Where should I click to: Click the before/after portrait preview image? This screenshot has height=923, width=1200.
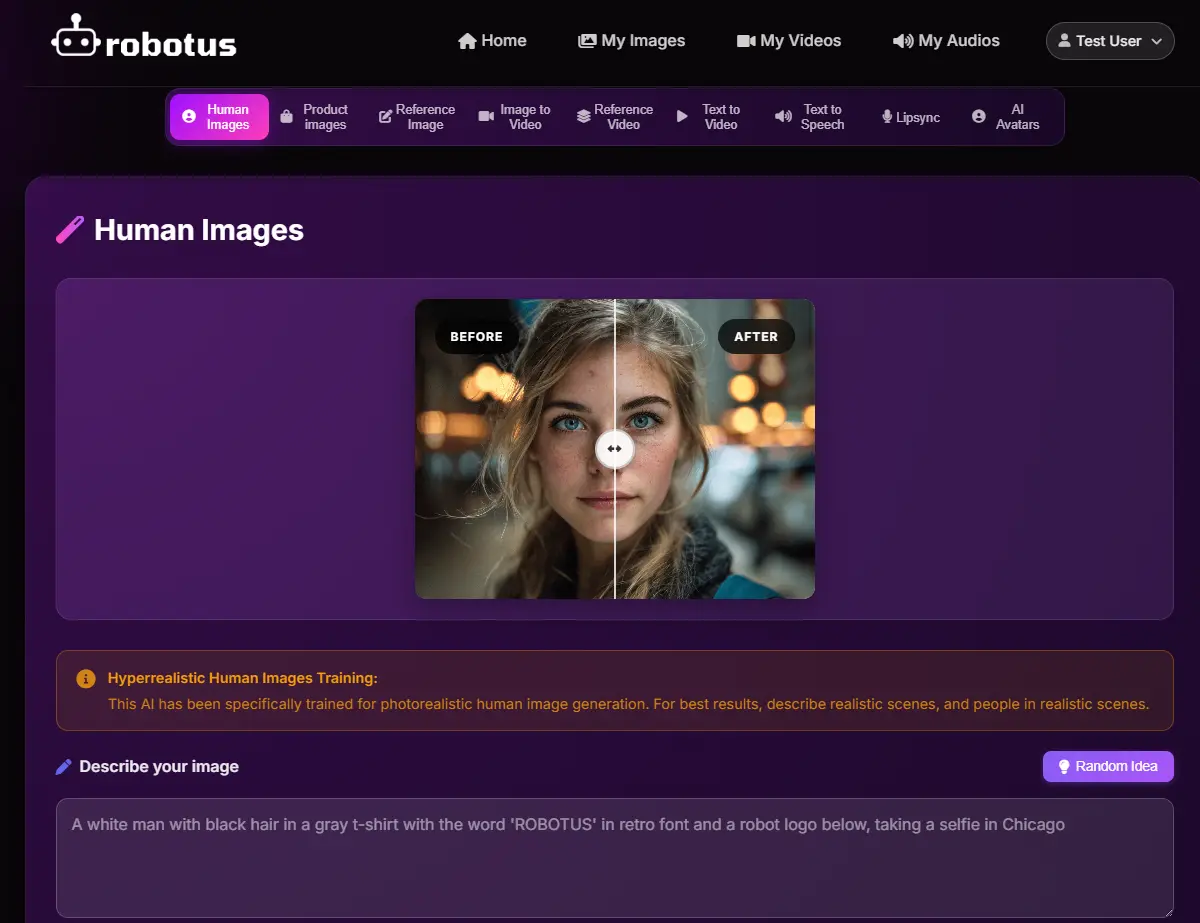pos(614,449)
